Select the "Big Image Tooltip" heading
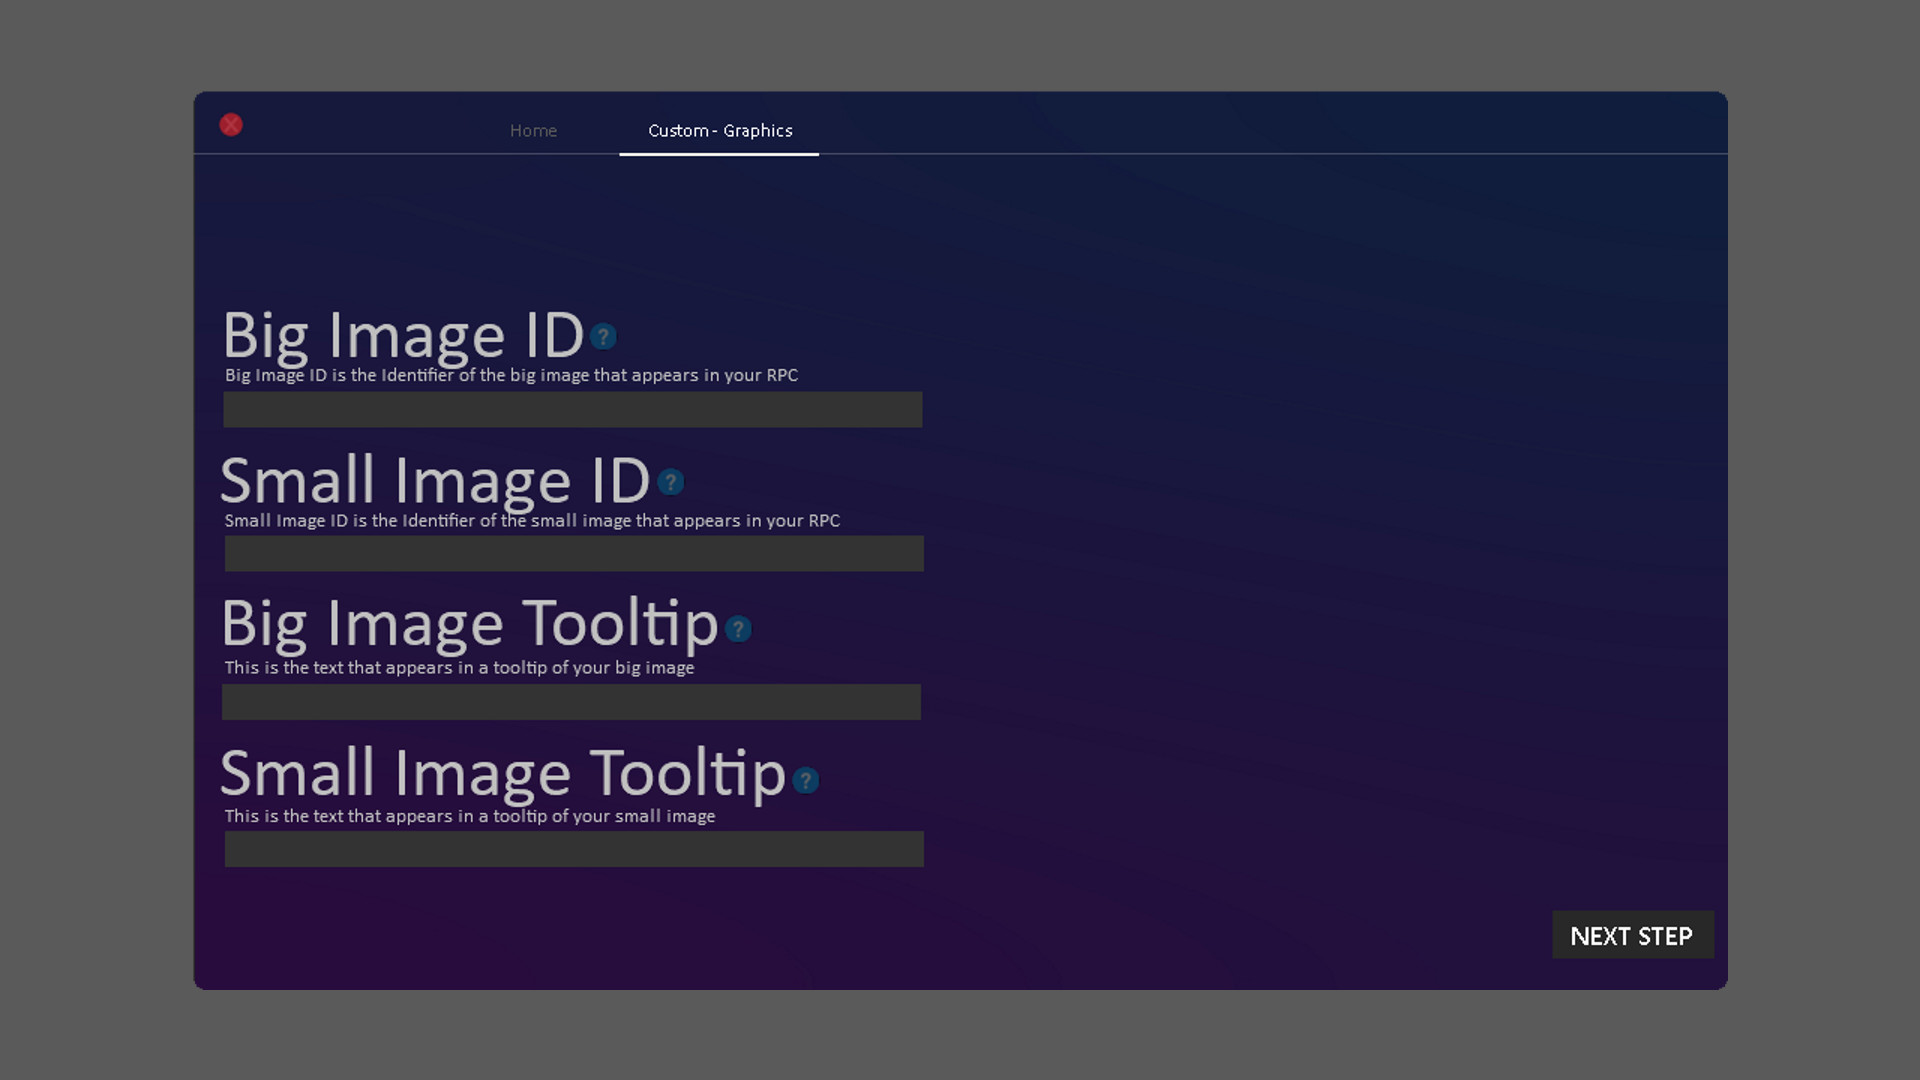 (469, 625)
